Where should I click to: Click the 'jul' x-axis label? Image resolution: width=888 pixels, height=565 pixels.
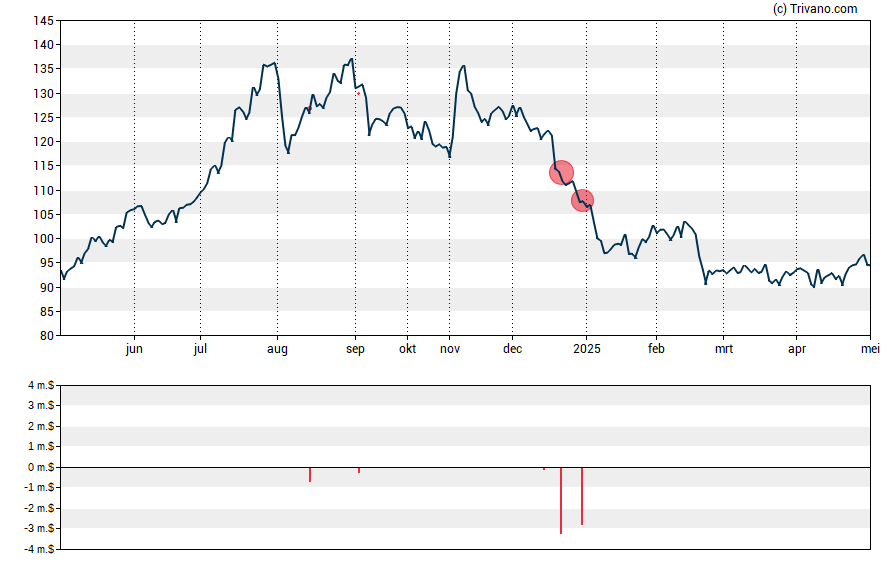point(200,349)
